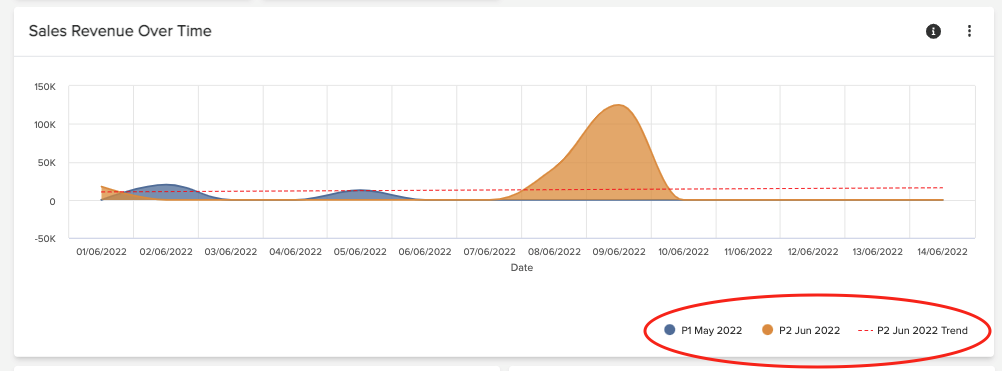Click the 10/06/2022 axis label
The height and width of the screenshot is (371, 1002).
click(683, 252)
